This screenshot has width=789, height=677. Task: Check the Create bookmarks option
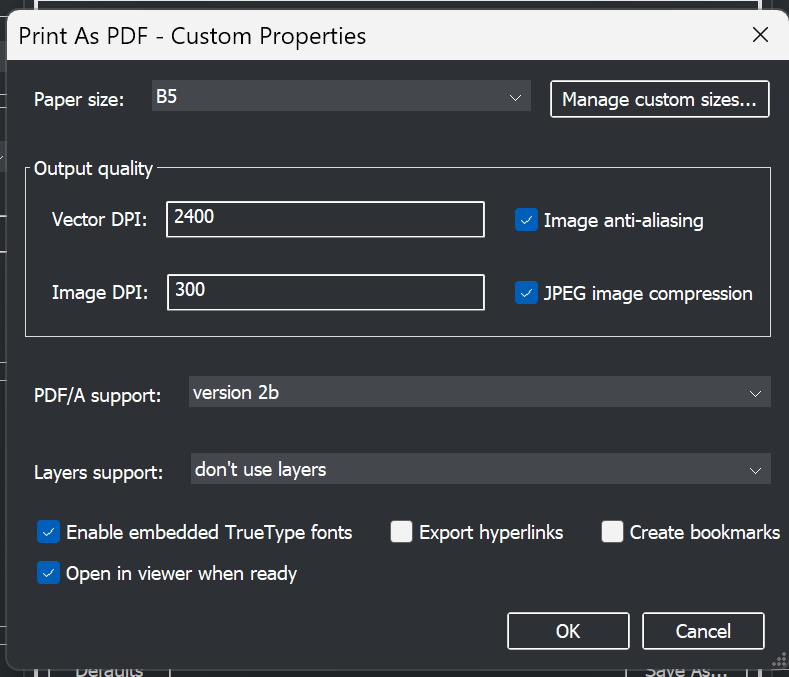(x=612, y=532)
